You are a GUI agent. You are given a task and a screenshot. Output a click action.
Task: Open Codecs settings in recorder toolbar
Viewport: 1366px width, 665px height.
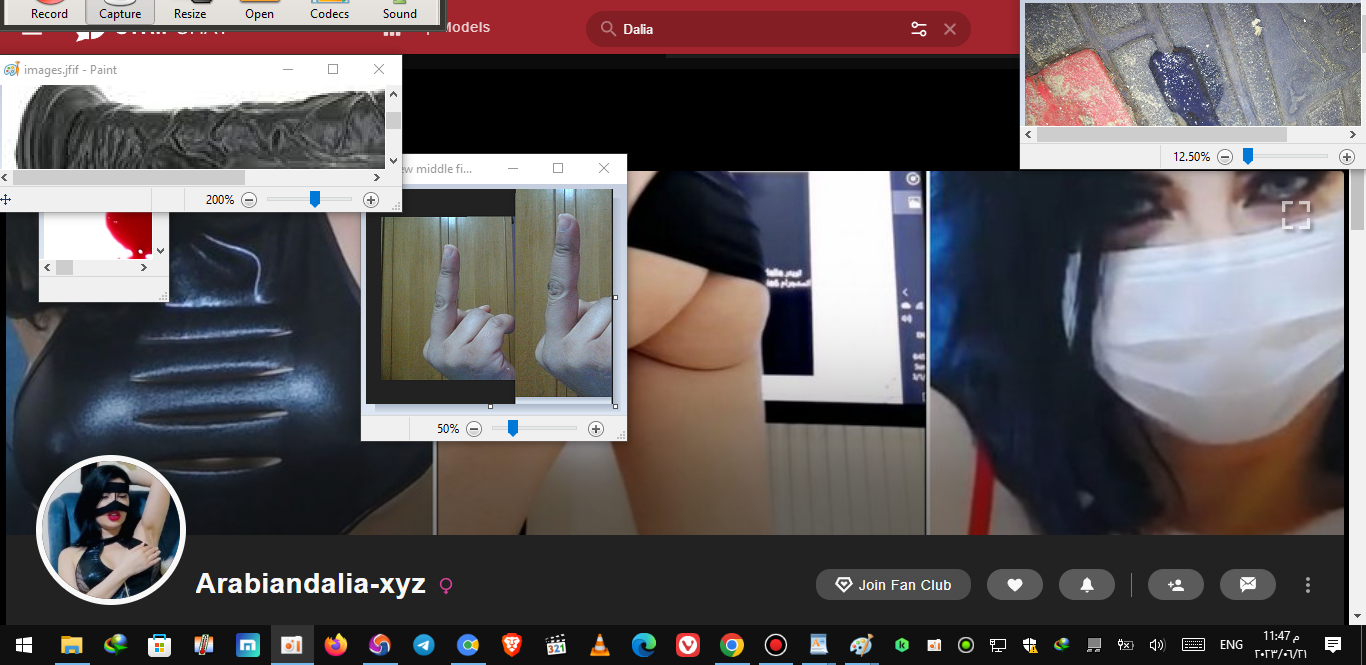(329, 12)
